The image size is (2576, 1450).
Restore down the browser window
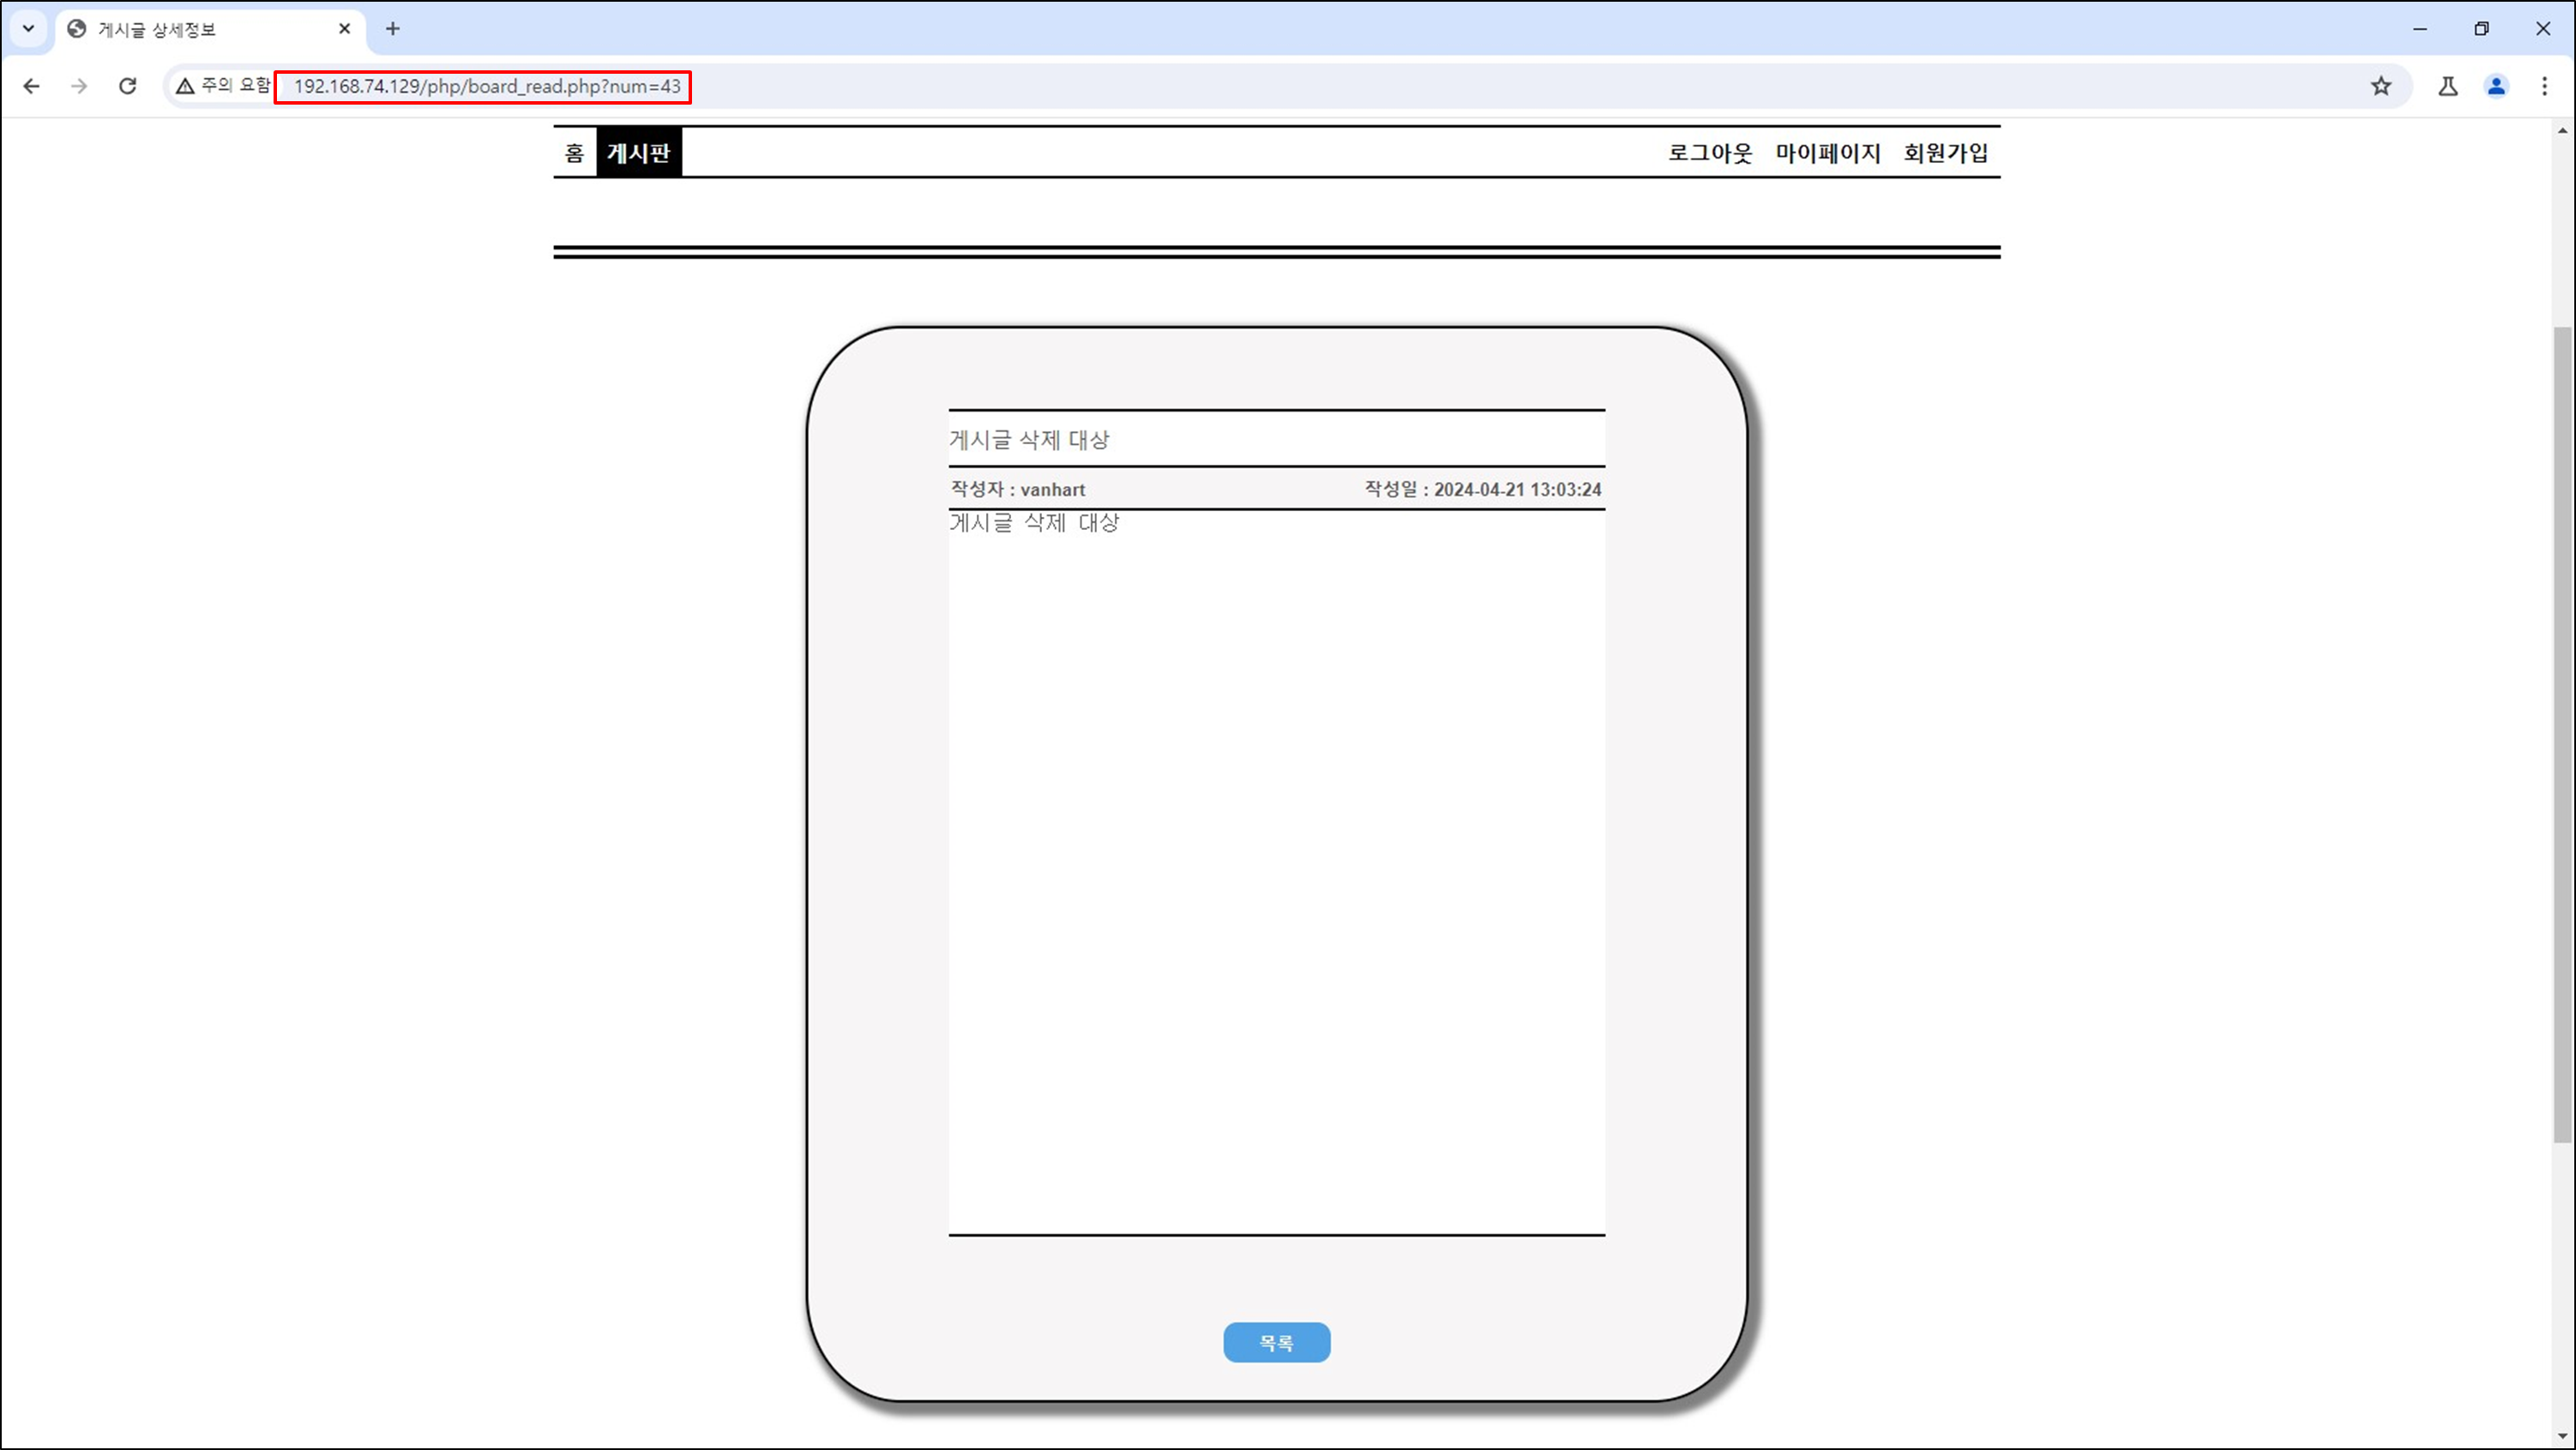2481,29
